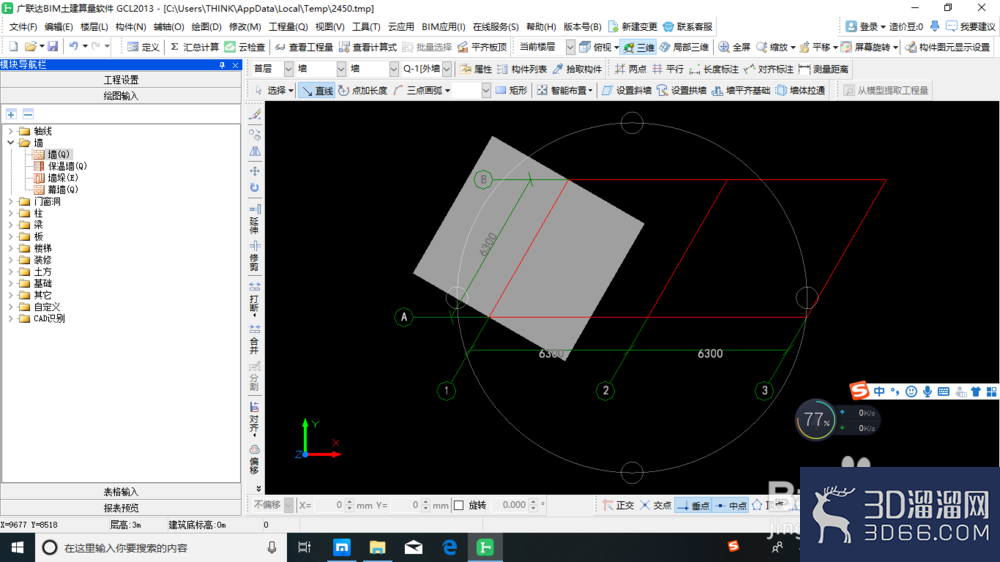Activate 拾取构件 pick component tool
The width and height of the screenshot is (1000, 562).
[577, 69]
